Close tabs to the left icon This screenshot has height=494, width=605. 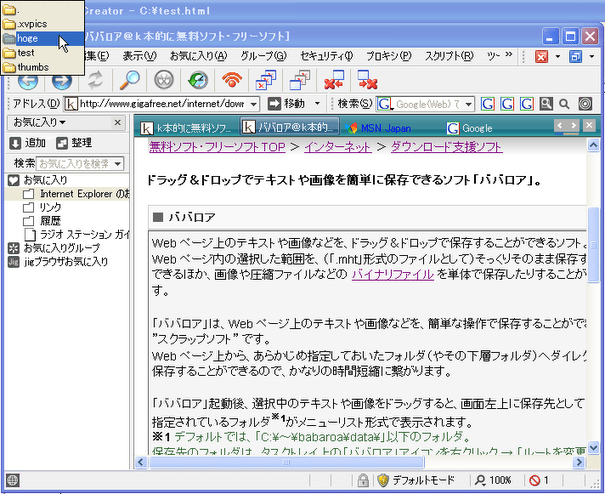[x=334, y=80]
